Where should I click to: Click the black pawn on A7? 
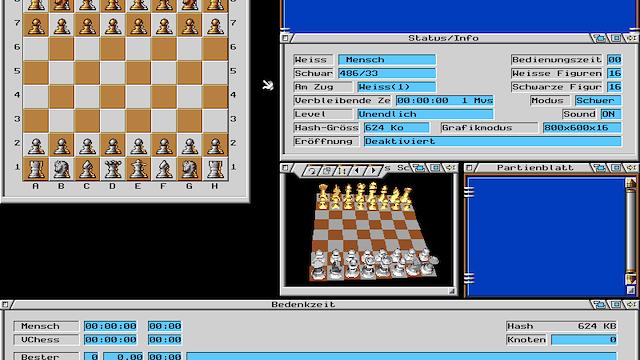(36, 25)
